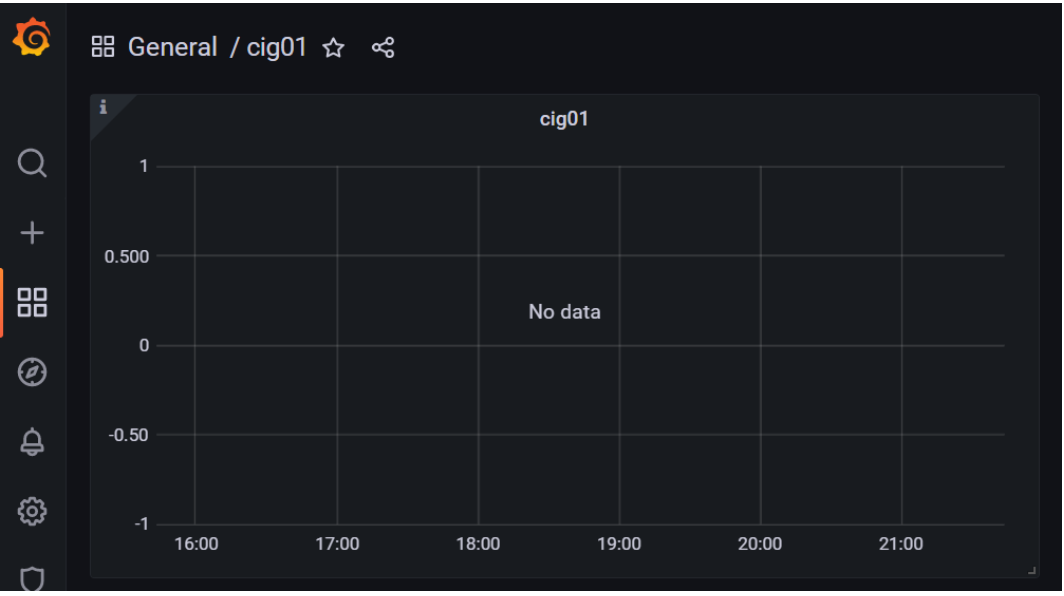Open cig01 panel title menu
The image size is (1064, 596).
pyautogui.click(x=564, y=119)
